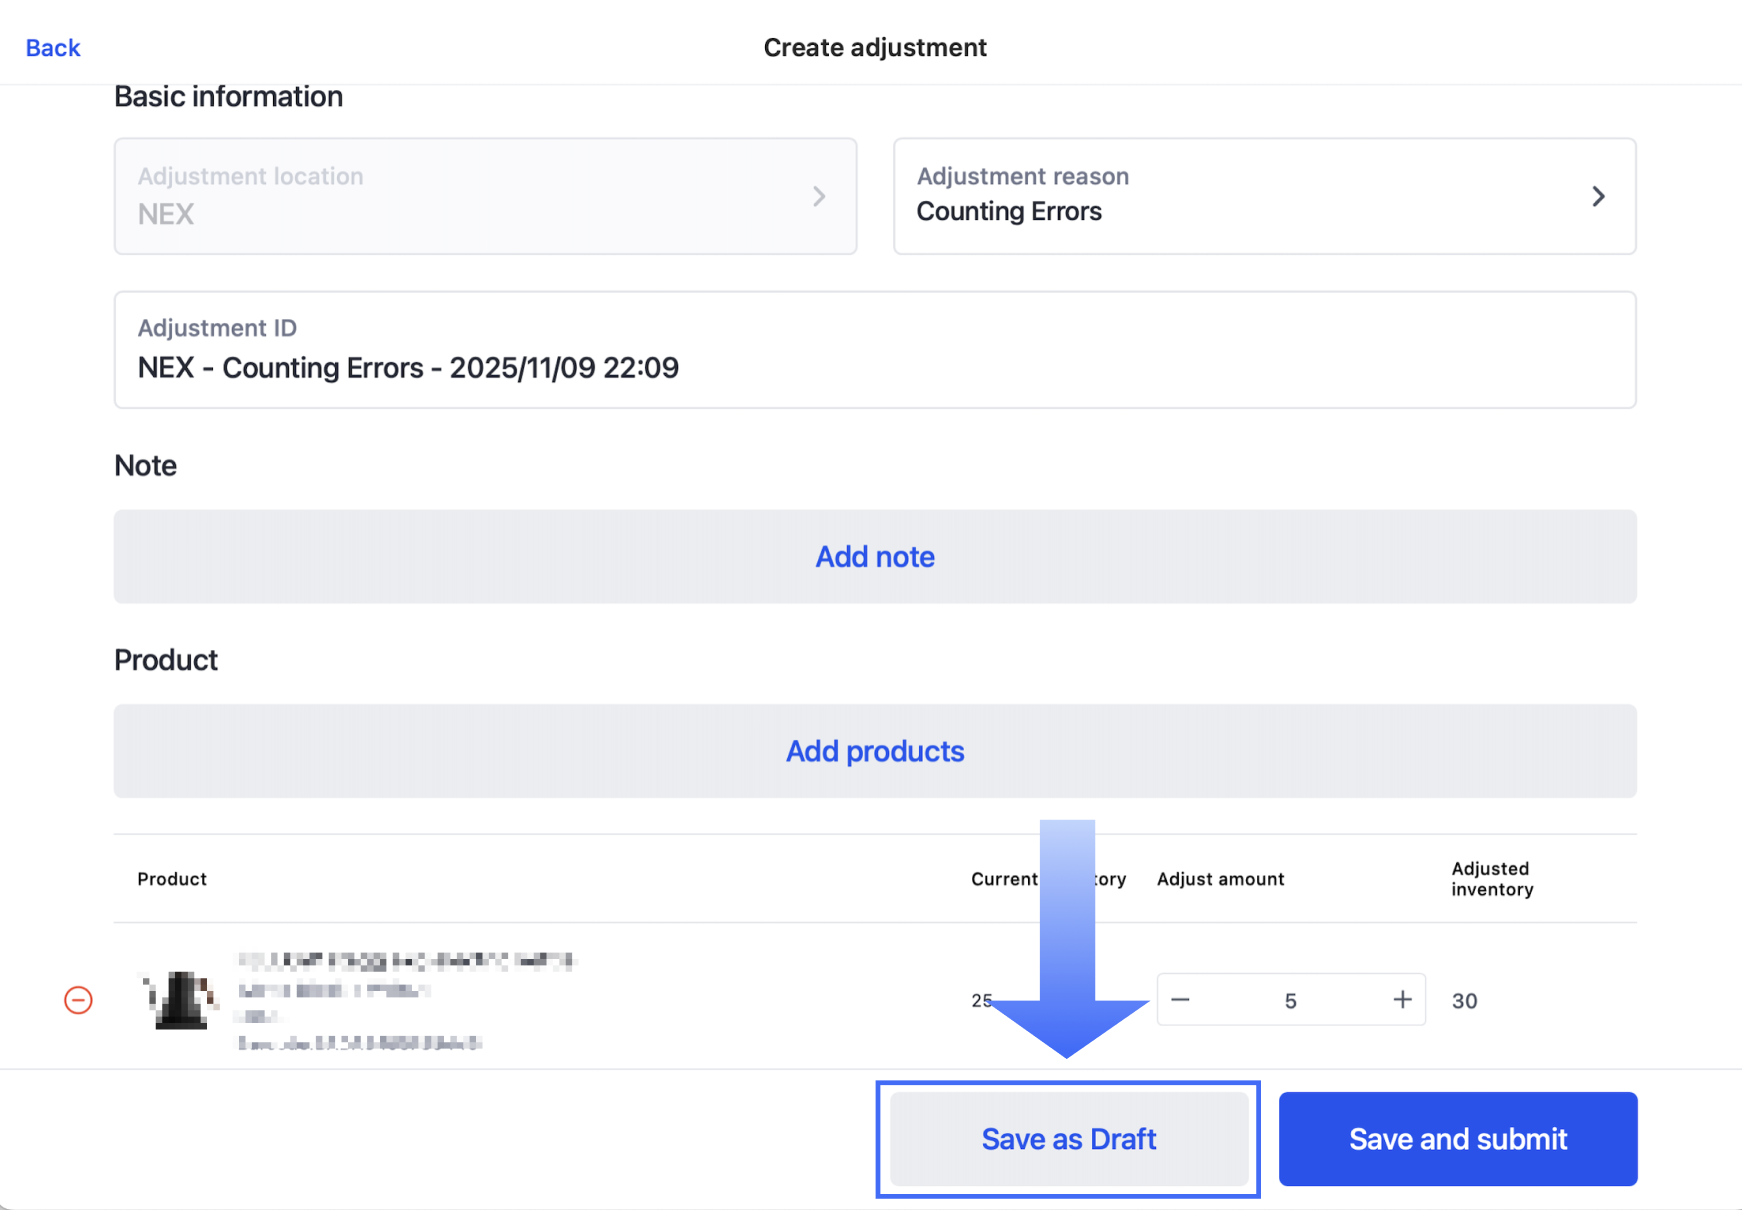This screenshot has width=1742, height=1210.
Task: Go Back to the previous screen
Action: pyautogui.click(x=53, y=48)
